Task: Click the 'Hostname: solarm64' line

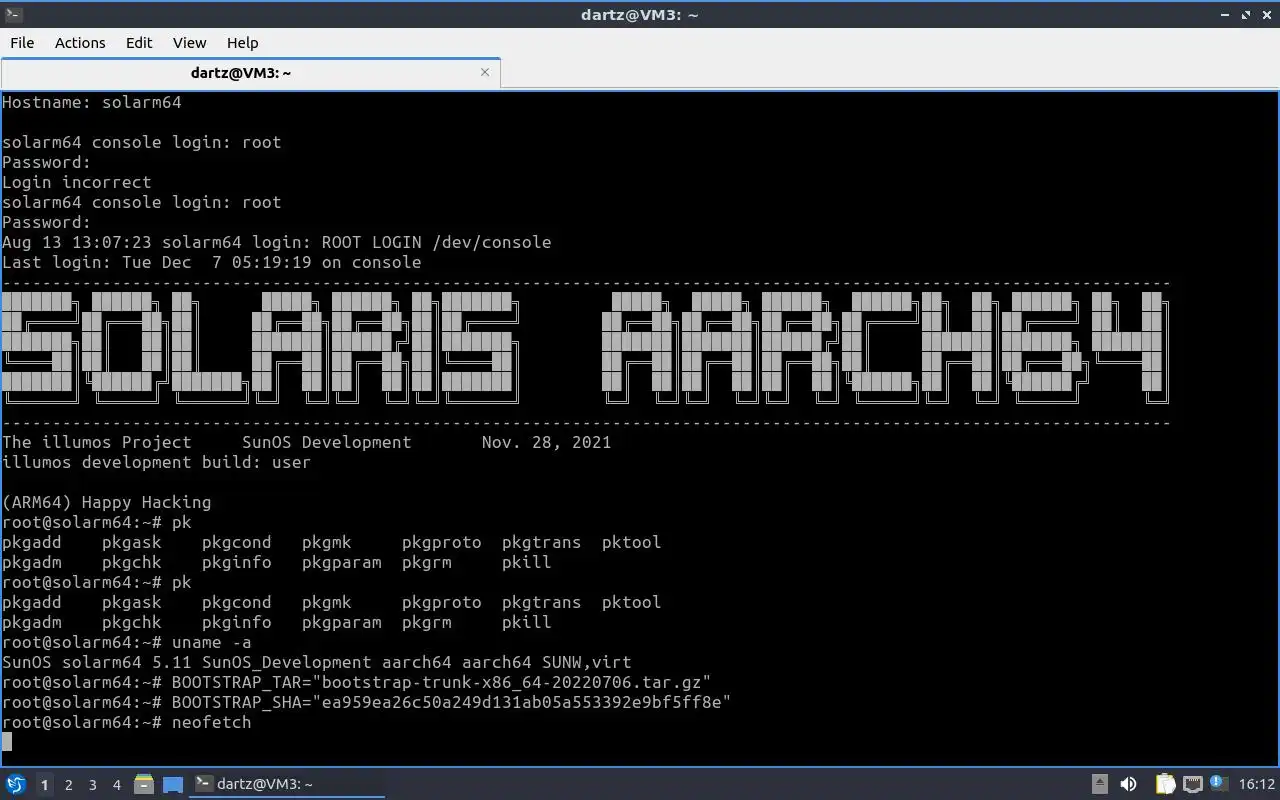Action: click(92, 102)
